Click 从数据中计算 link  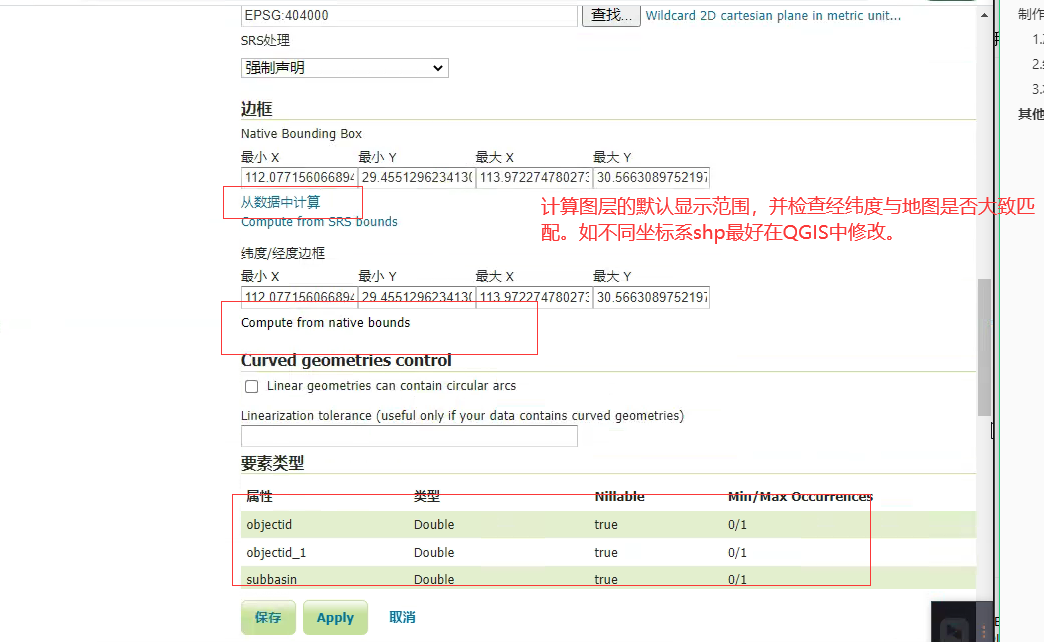pyautogui.click(x=281, y=202)
